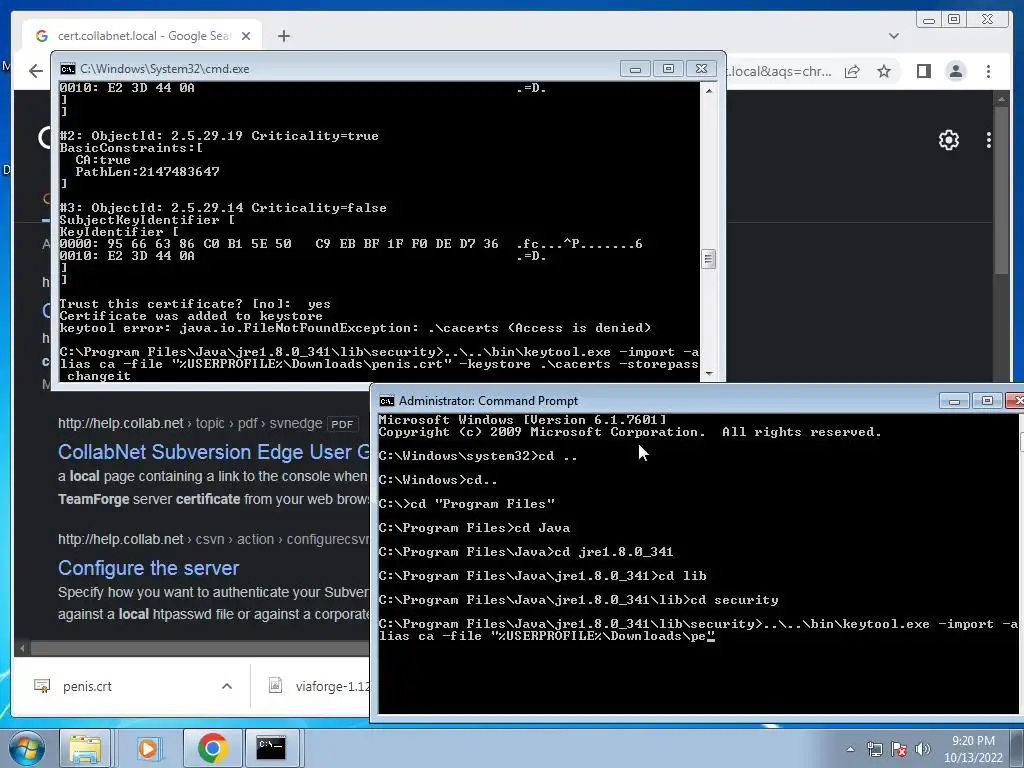Screen dimensions: 1024x768
Task: Click the cmd.exe window title icon
Action: click(x=67, y=69)
